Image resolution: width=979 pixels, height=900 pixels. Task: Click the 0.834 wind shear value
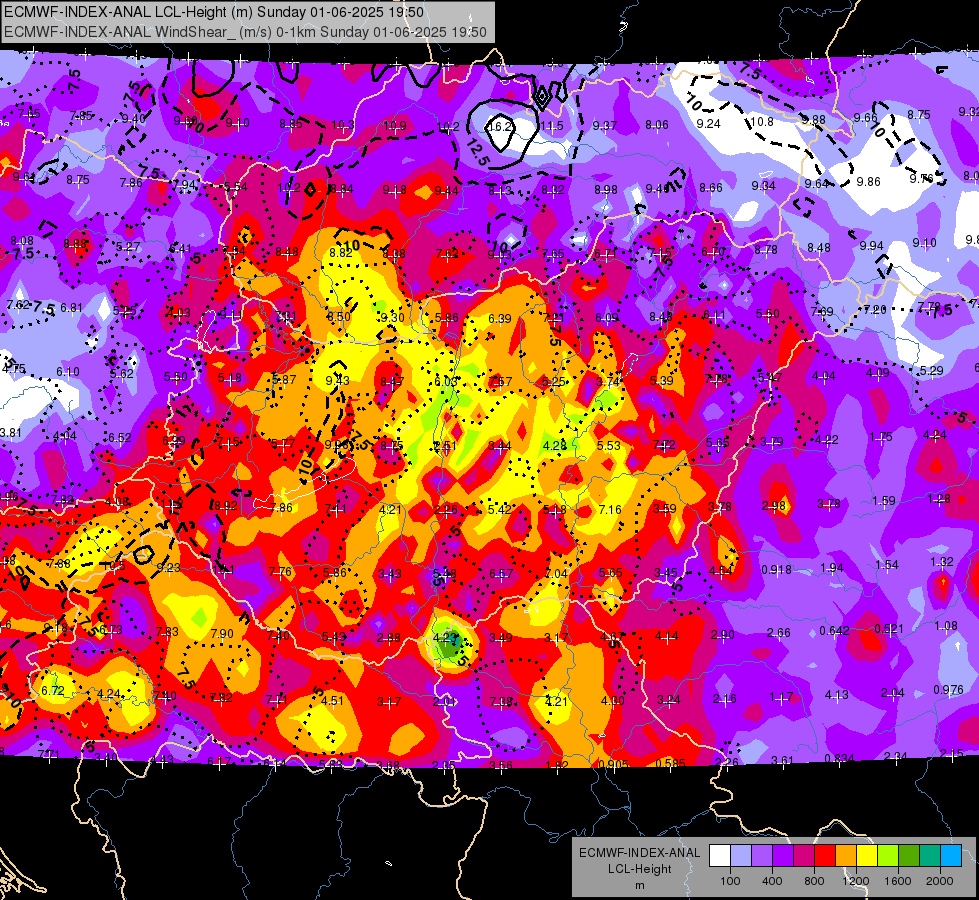(x=839, y=759)
